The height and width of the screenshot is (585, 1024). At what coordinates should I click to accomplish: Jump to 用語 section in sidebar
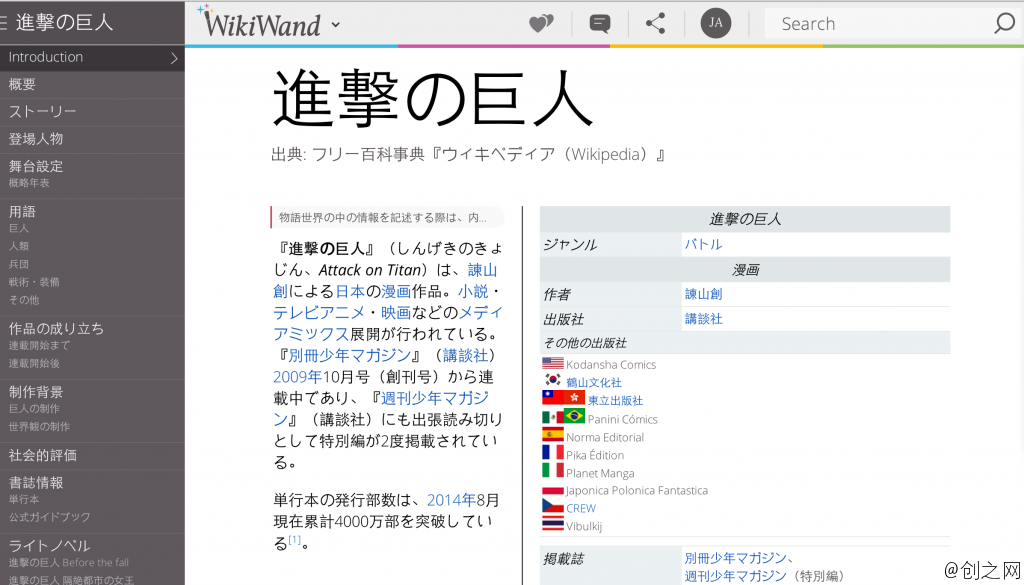pos(22,212)
